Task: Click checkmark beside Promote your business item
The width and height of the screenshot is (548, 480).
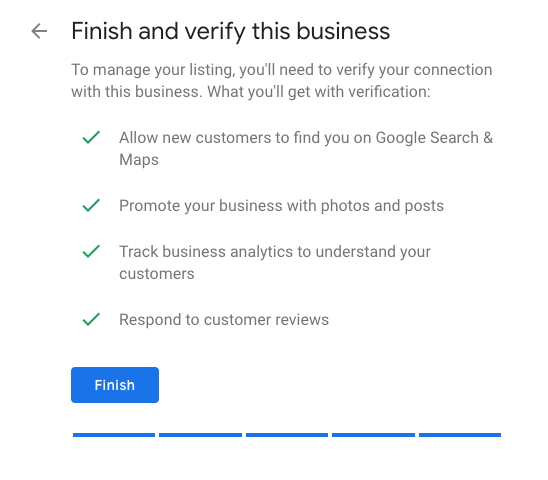Action: tap(91, 205)
